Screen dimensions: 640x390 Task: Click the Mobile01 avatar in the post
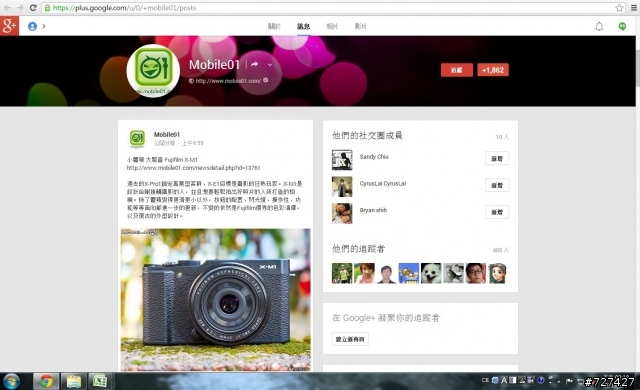pyautogui.click(x=137, y=139)
